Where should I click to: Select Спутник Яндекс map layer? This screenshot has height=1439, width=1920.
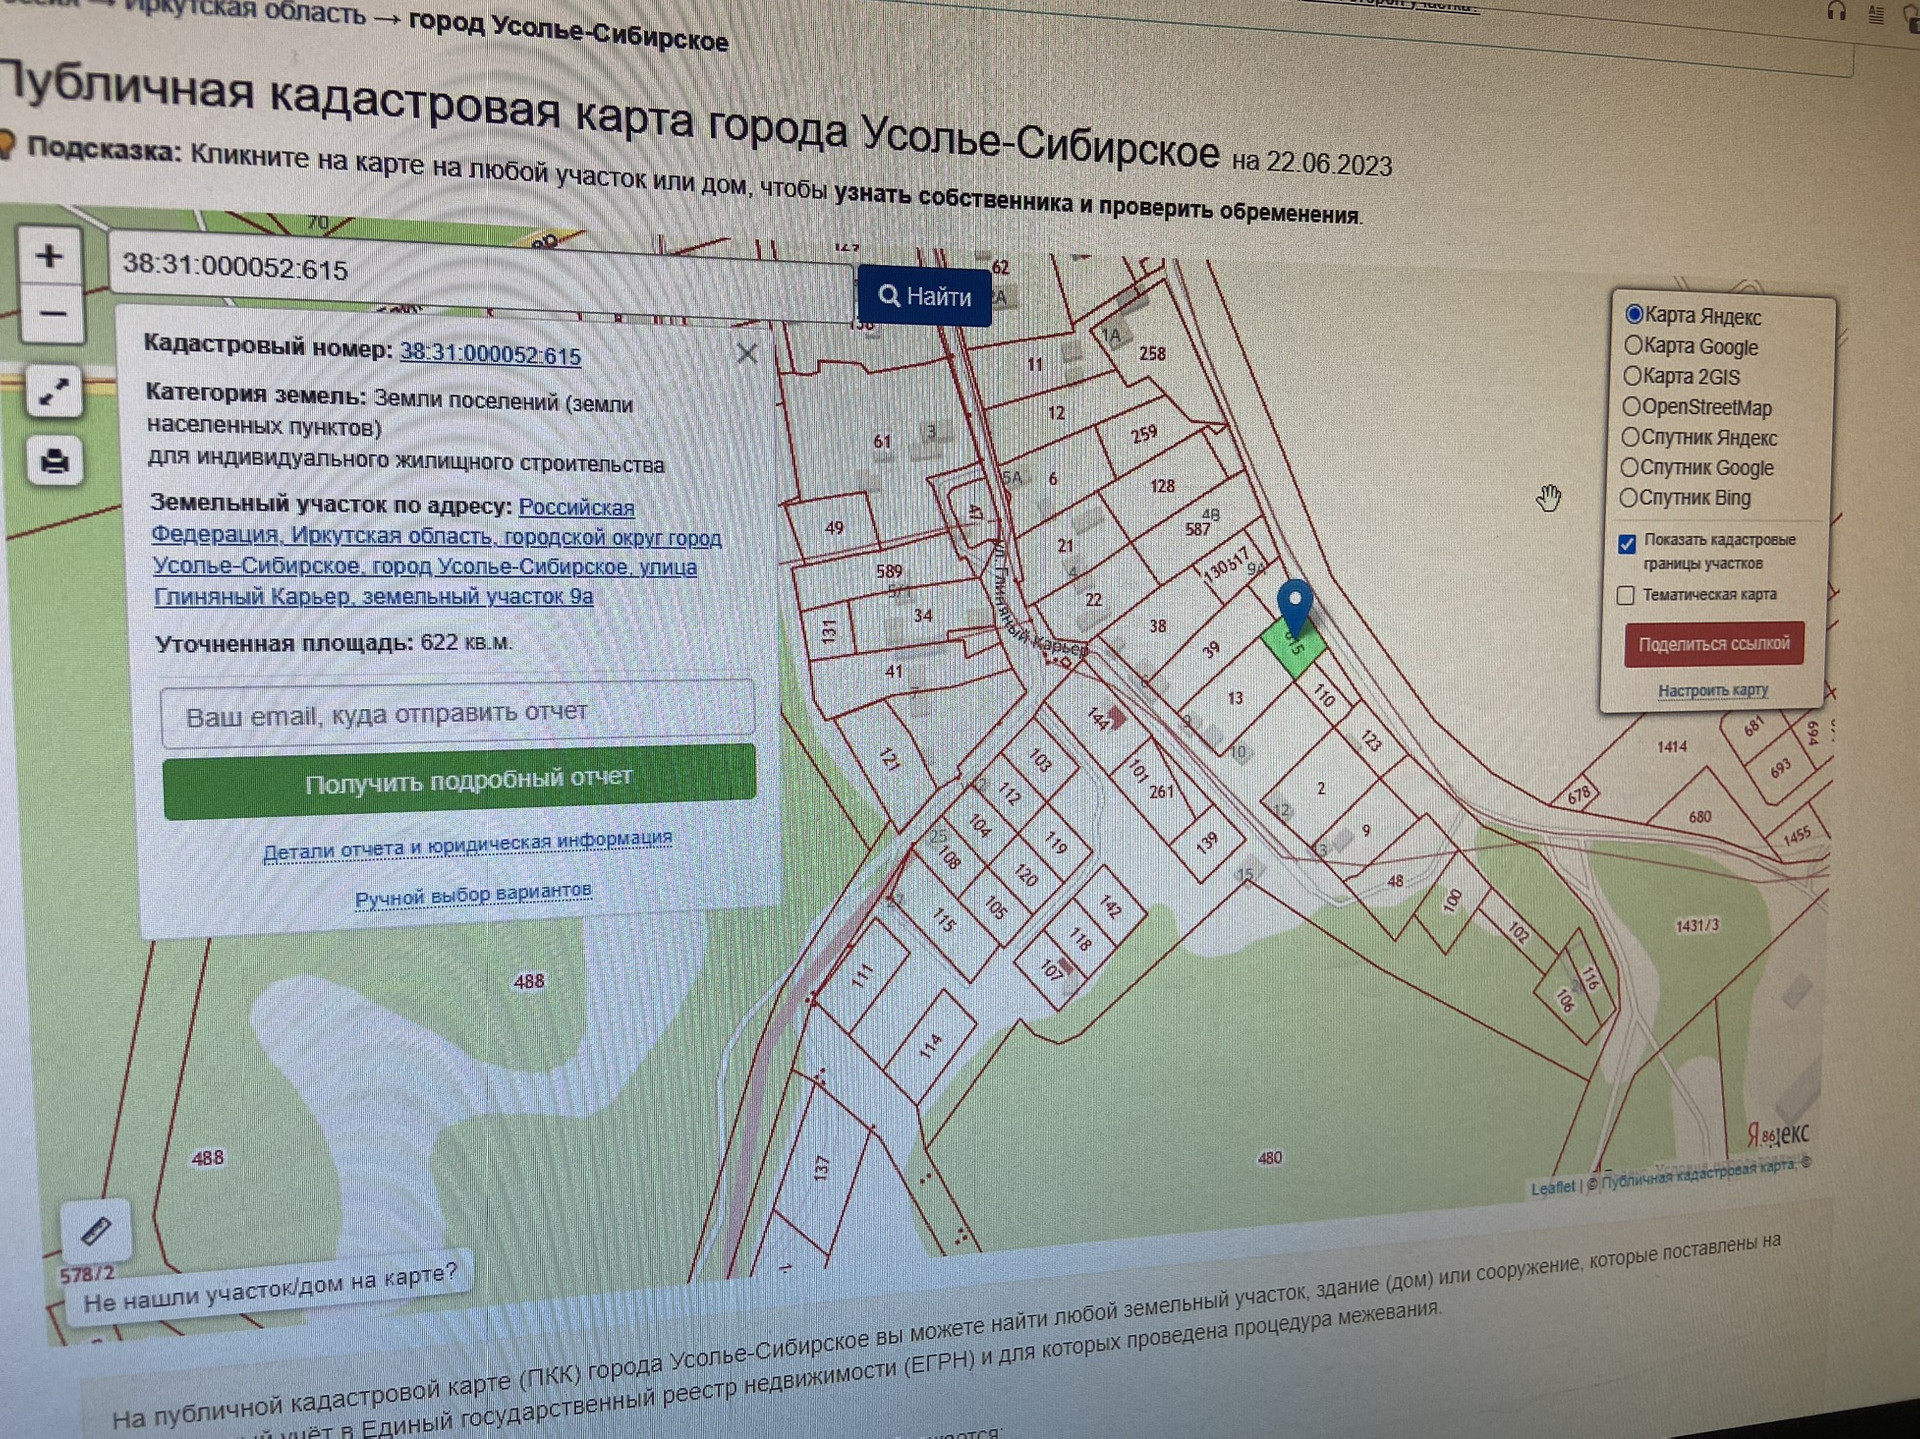point(1630,437)
